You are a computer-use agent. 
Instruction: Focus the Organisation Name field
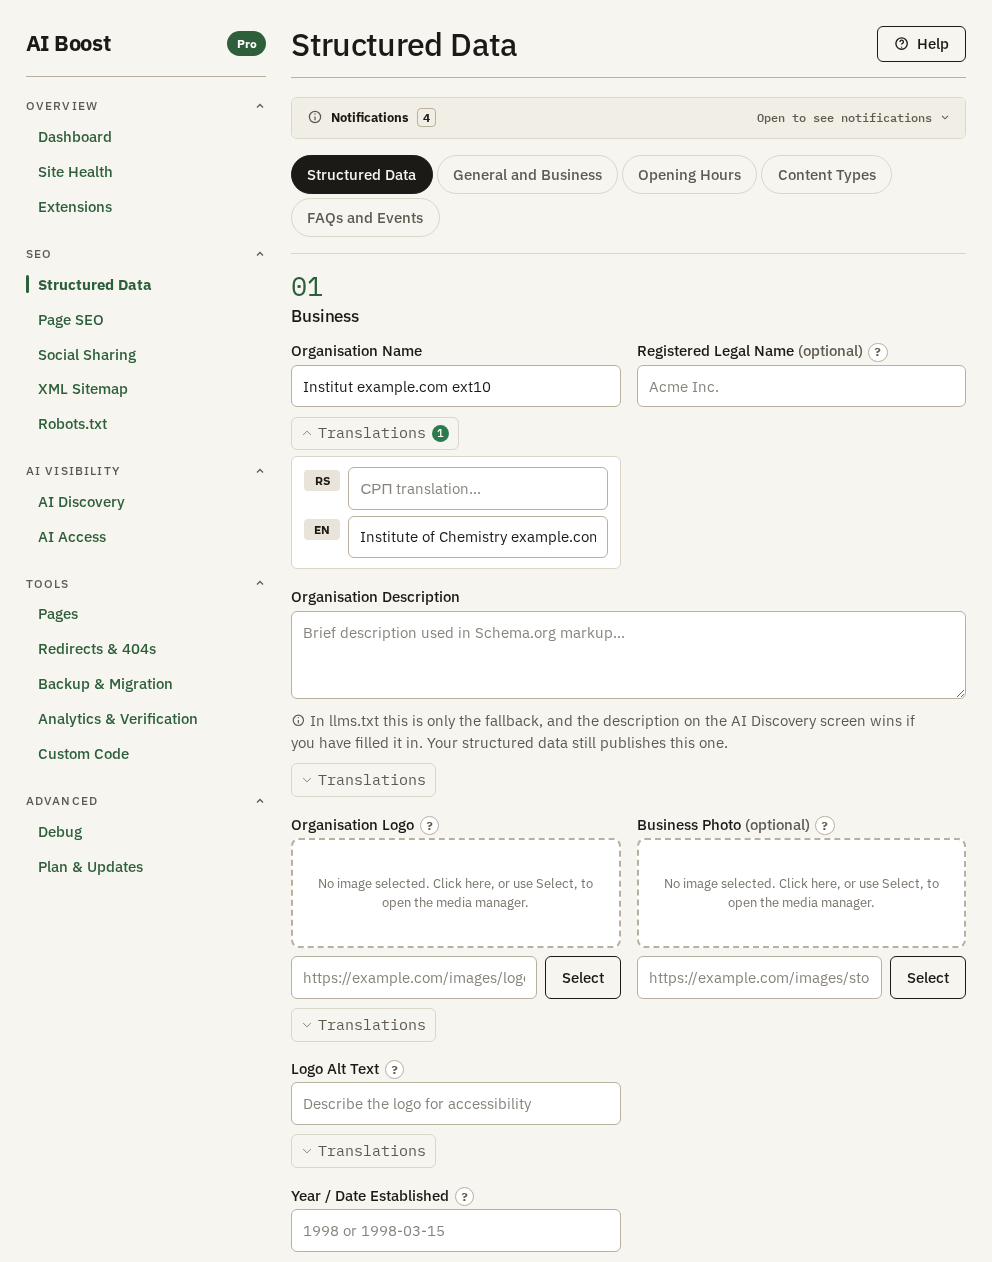(456, 386)
